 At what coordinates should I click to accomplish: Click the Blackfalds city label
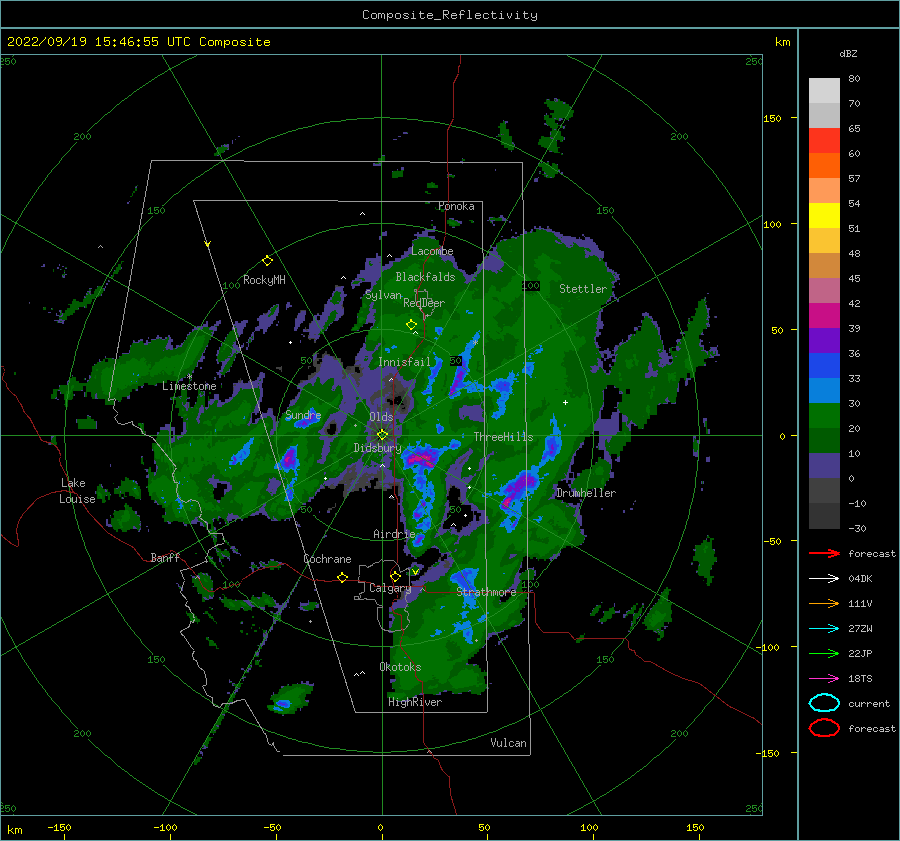425,277
